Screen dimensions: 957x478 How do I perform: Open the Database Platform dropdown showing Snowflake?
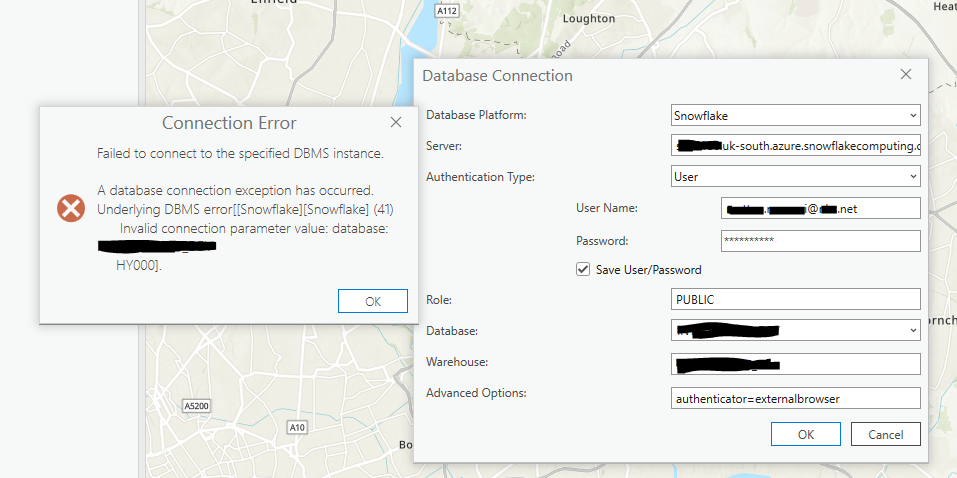point(795,115)
